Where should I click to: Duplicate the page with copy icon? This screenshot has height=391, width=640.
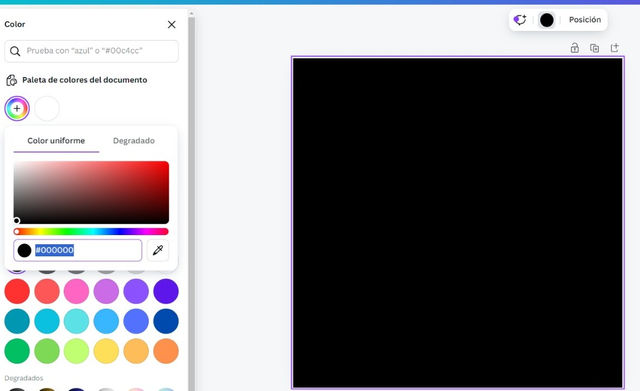(x=595, y=48)
